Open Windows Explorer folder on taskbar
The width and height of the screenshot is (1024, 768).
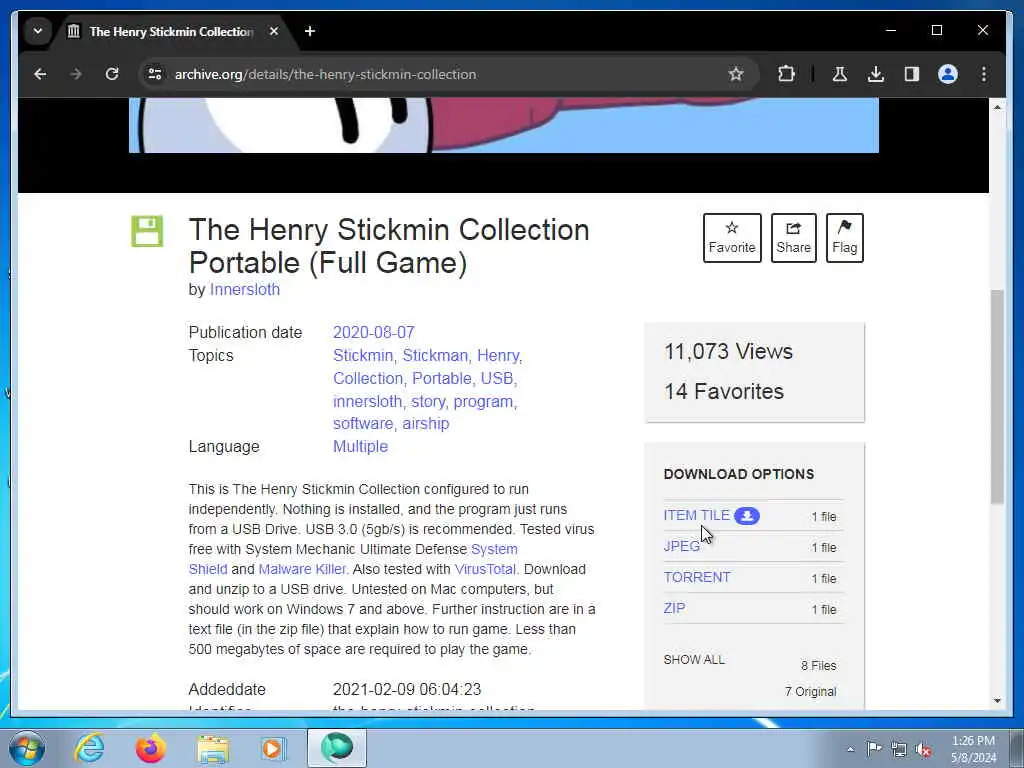(213, 750)
